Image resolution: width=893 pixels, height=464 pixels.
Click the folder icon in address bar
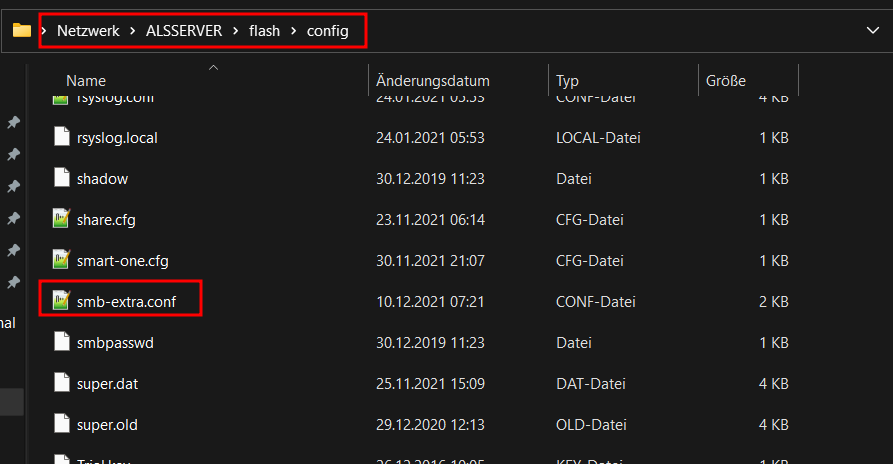(x=22, y=30)
